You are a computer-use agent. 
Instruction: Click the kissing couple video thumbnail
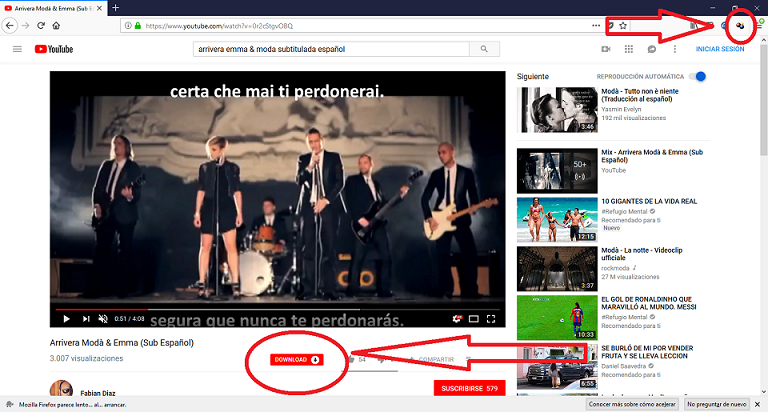coord(557,110)
